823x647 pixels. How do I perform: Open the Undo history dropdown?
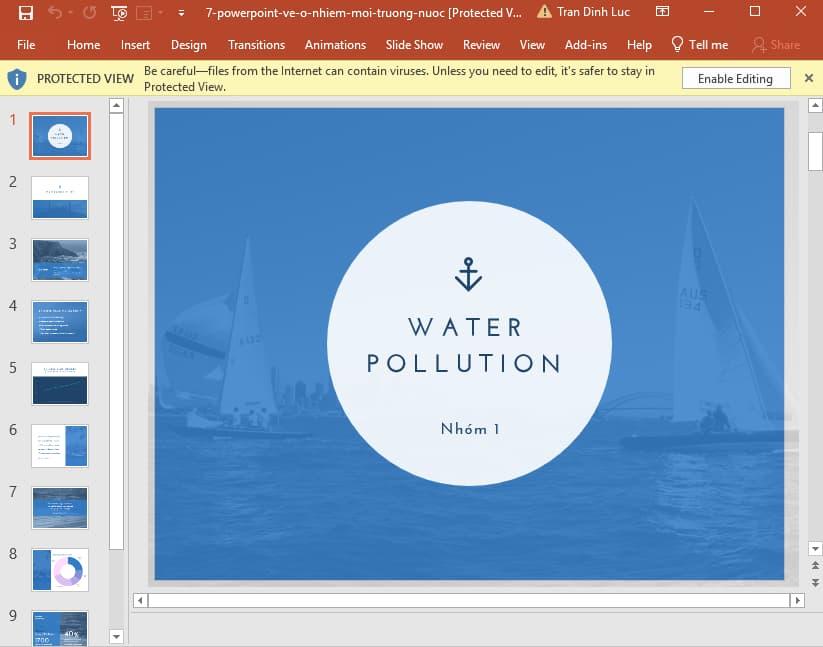click(x=70, y=13)
